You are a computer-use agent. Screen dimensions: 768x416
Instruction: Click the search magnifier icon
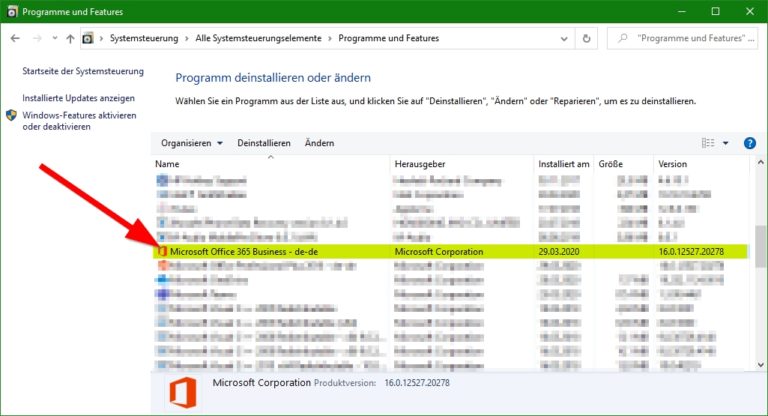(x=623, y=38)
